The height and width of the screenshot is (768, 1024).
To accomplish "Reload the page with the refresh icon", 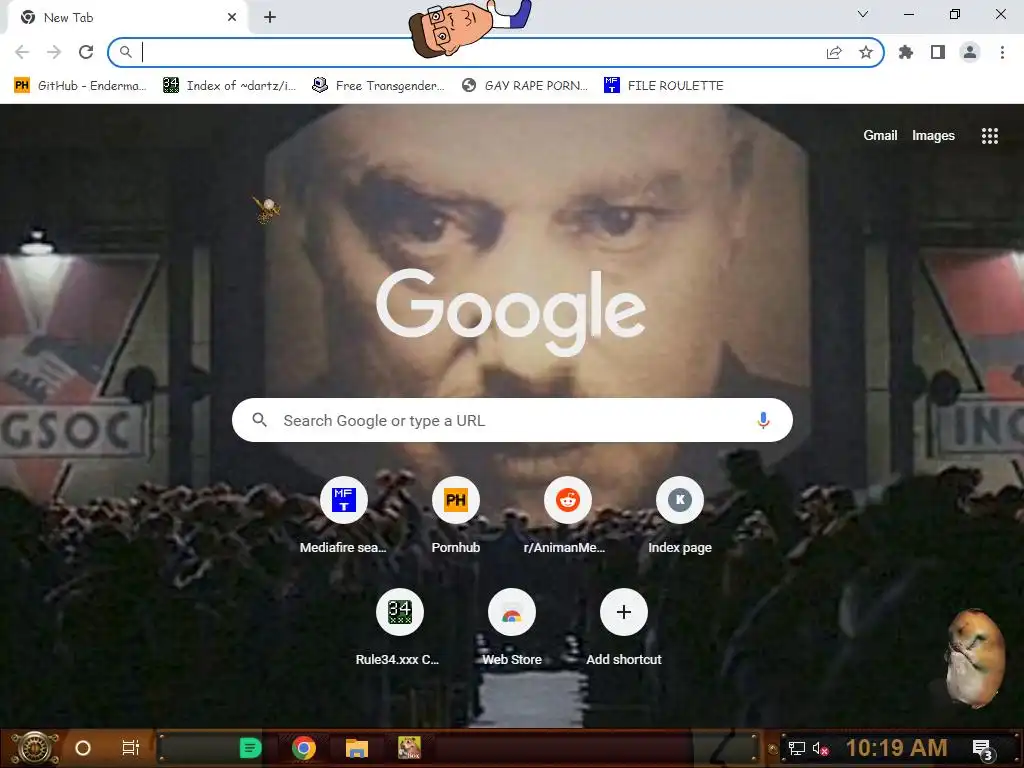I will pos(86,52).
